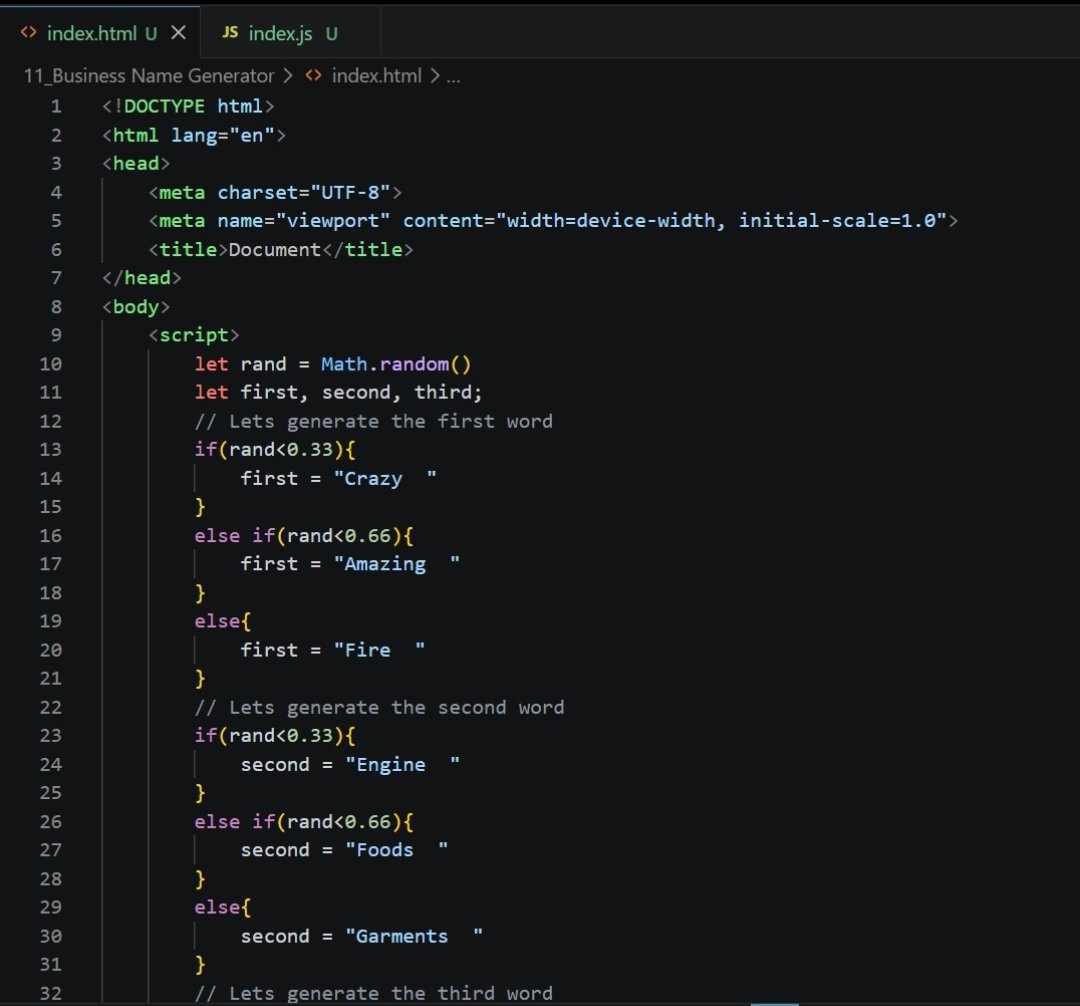Click the string "Amazing" on line 17
Screen dimensions: 1080x1006
(397, 563)
